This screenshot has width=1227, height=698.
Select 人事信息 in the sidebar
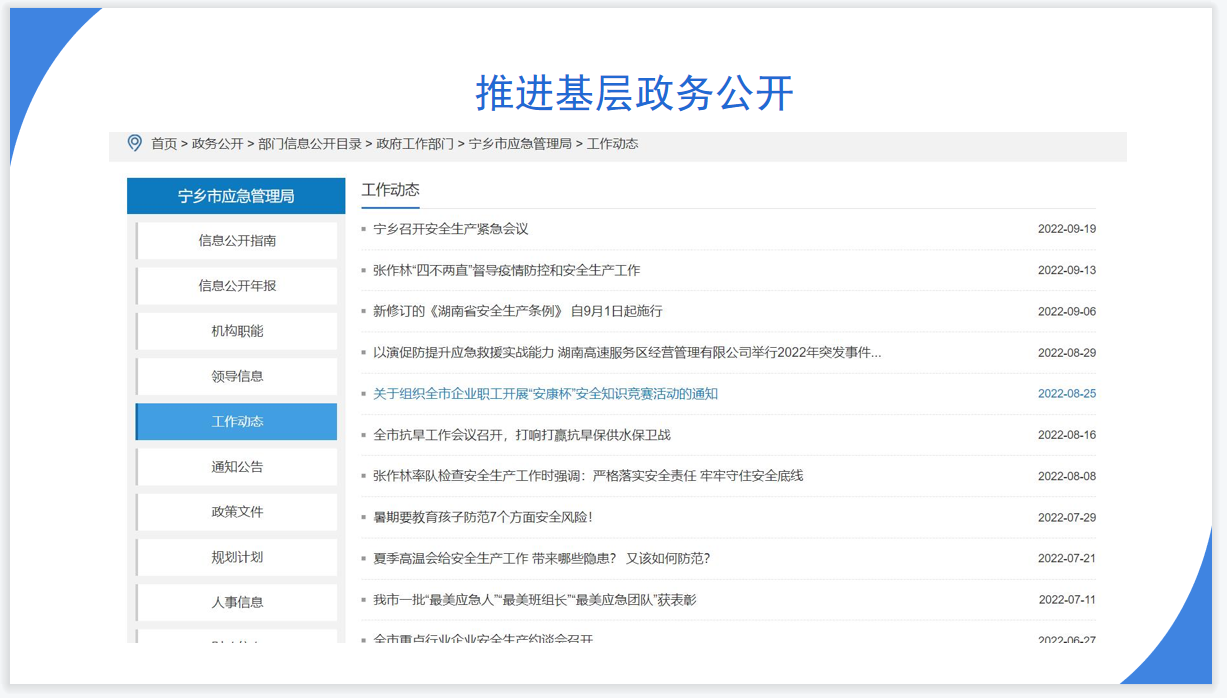pyautogui.click(x=237, y=602)
